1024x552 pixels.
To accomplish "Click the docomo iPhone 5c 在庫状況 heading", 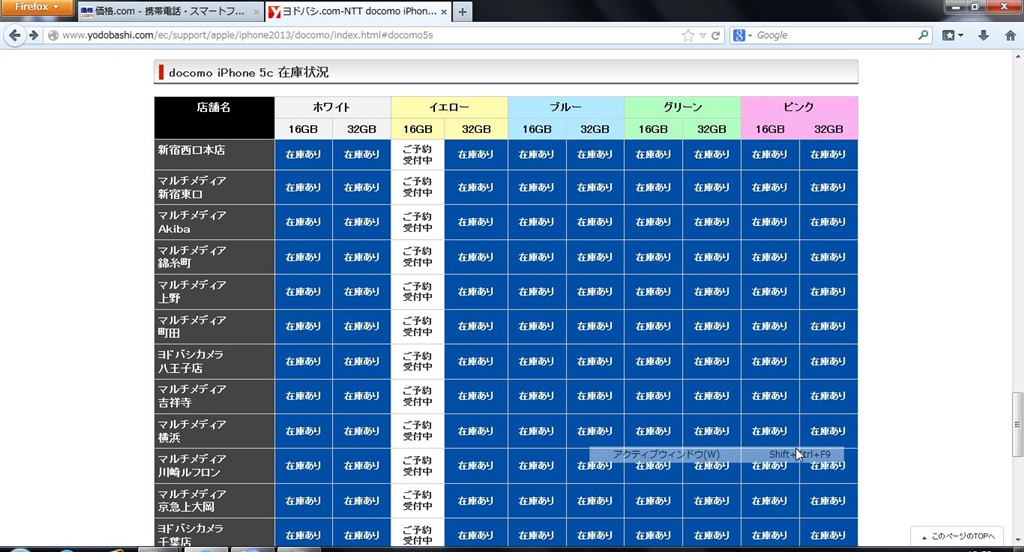I will (x=248, y=73).
